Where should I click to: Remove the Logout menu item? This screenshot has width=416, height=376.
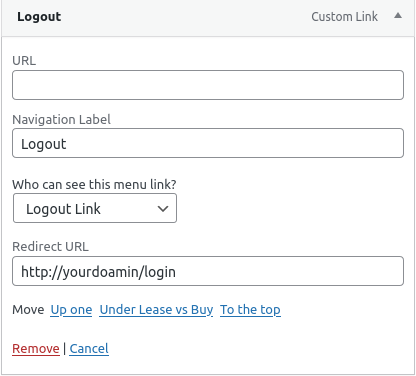(36, 349)
